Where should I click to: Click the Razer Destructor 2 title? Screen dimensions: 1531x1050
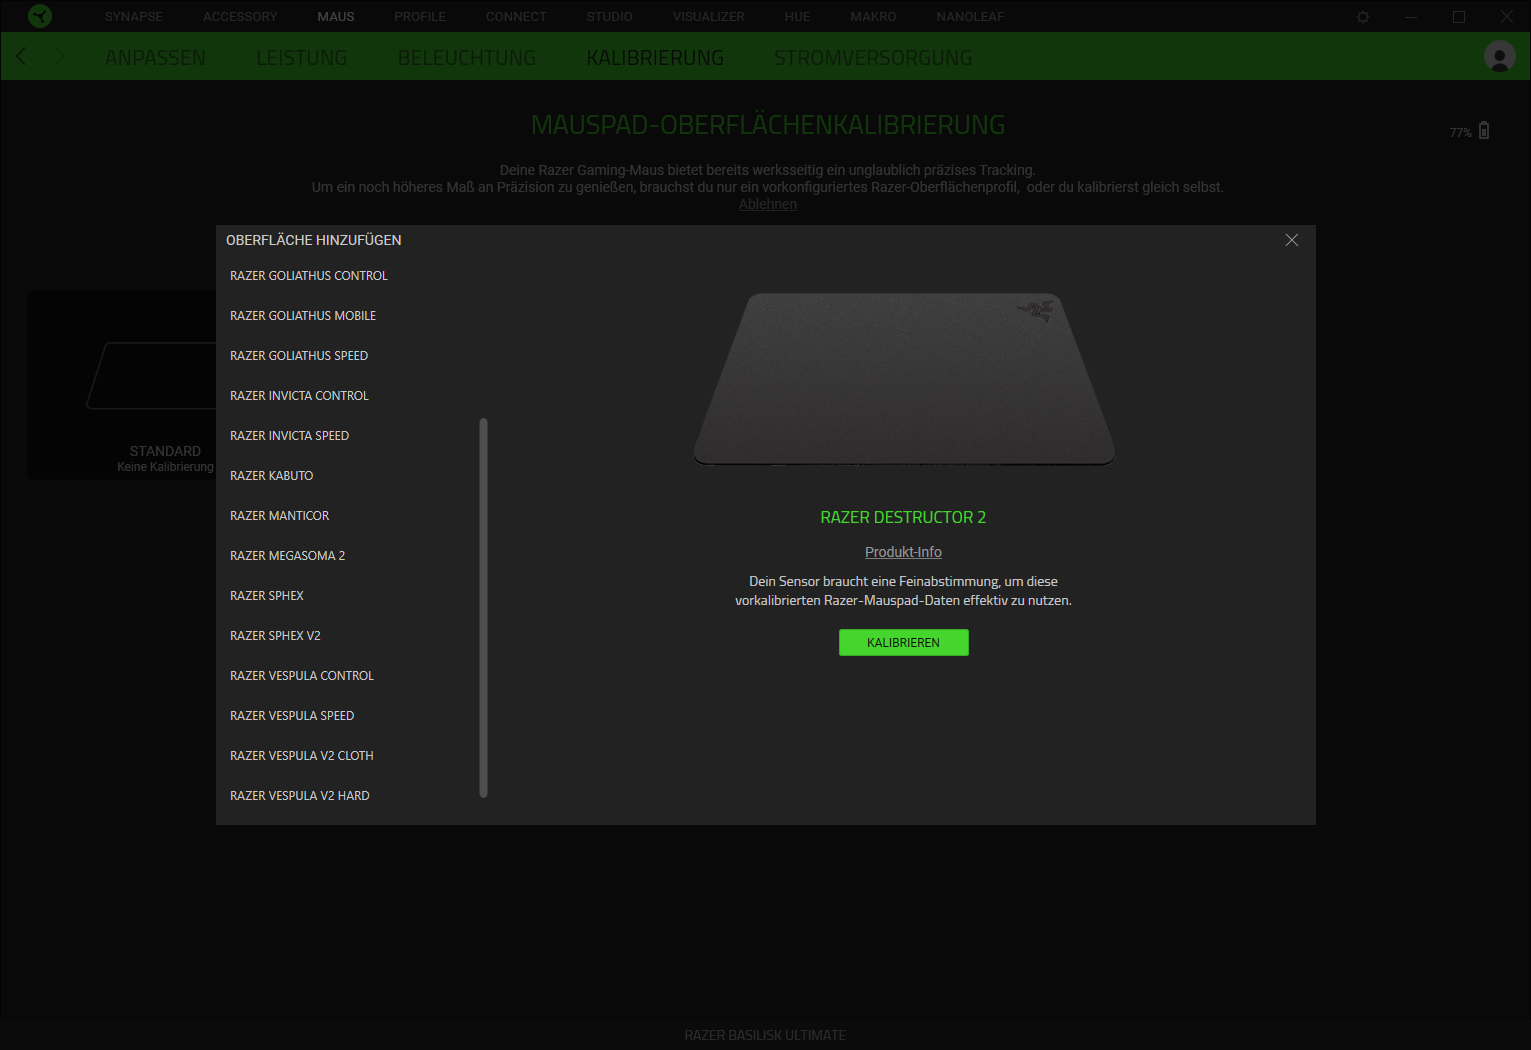(x=903, y=517)
